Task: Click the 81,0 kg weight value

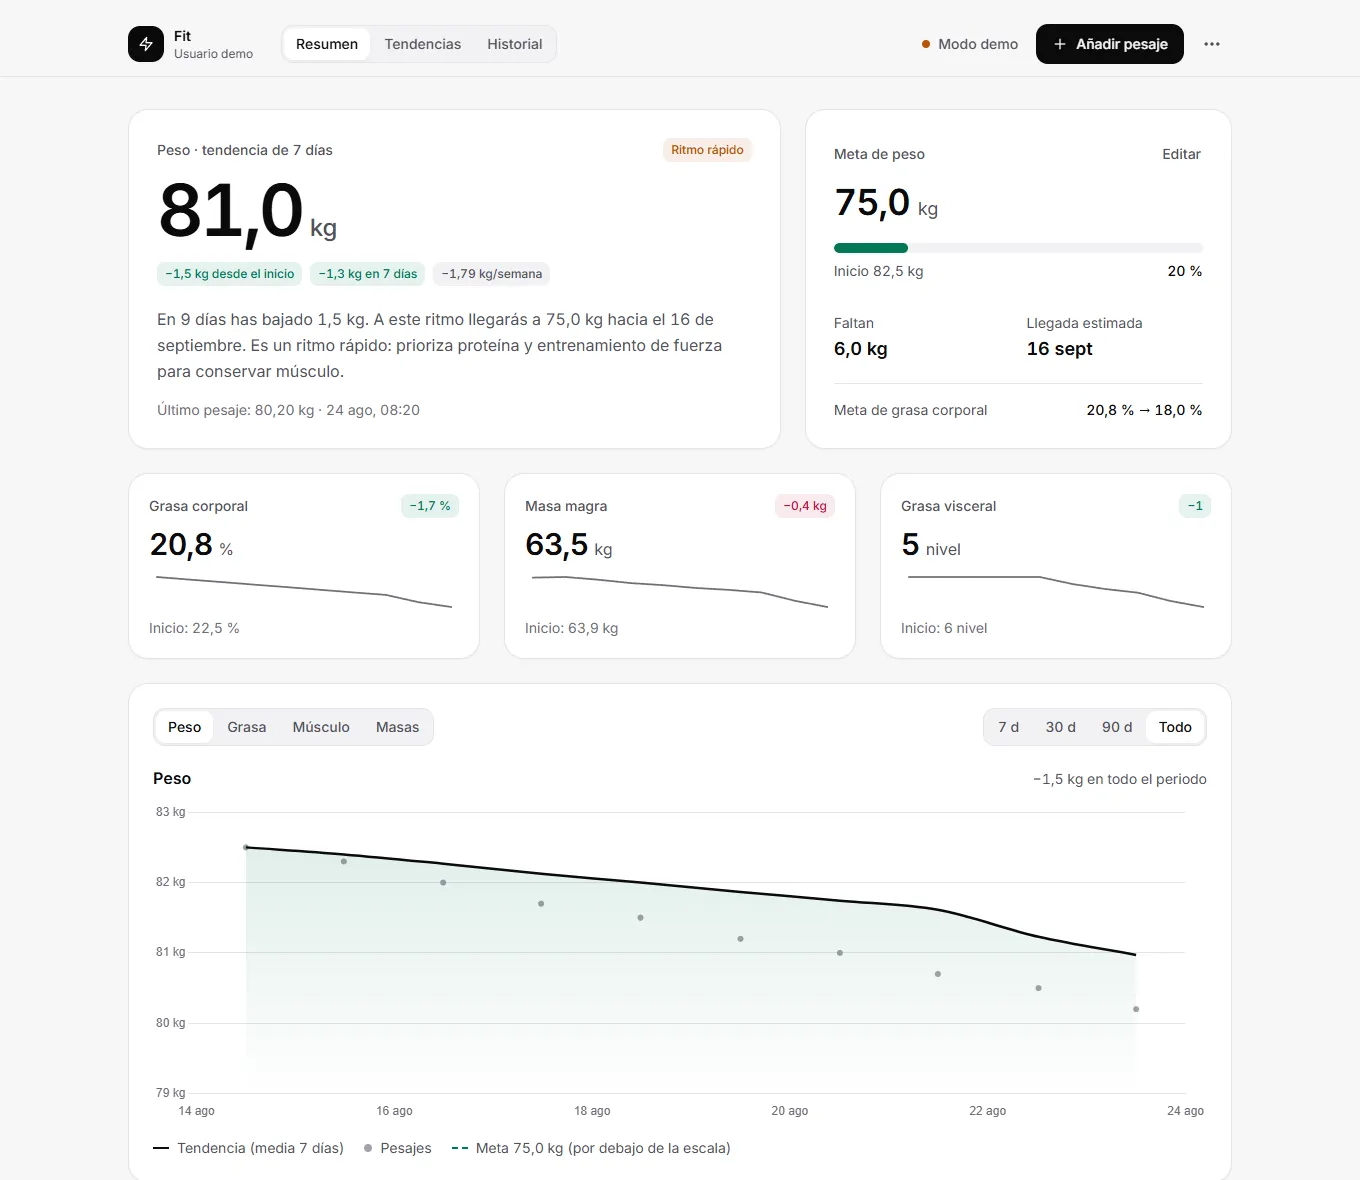Action: 248,212
